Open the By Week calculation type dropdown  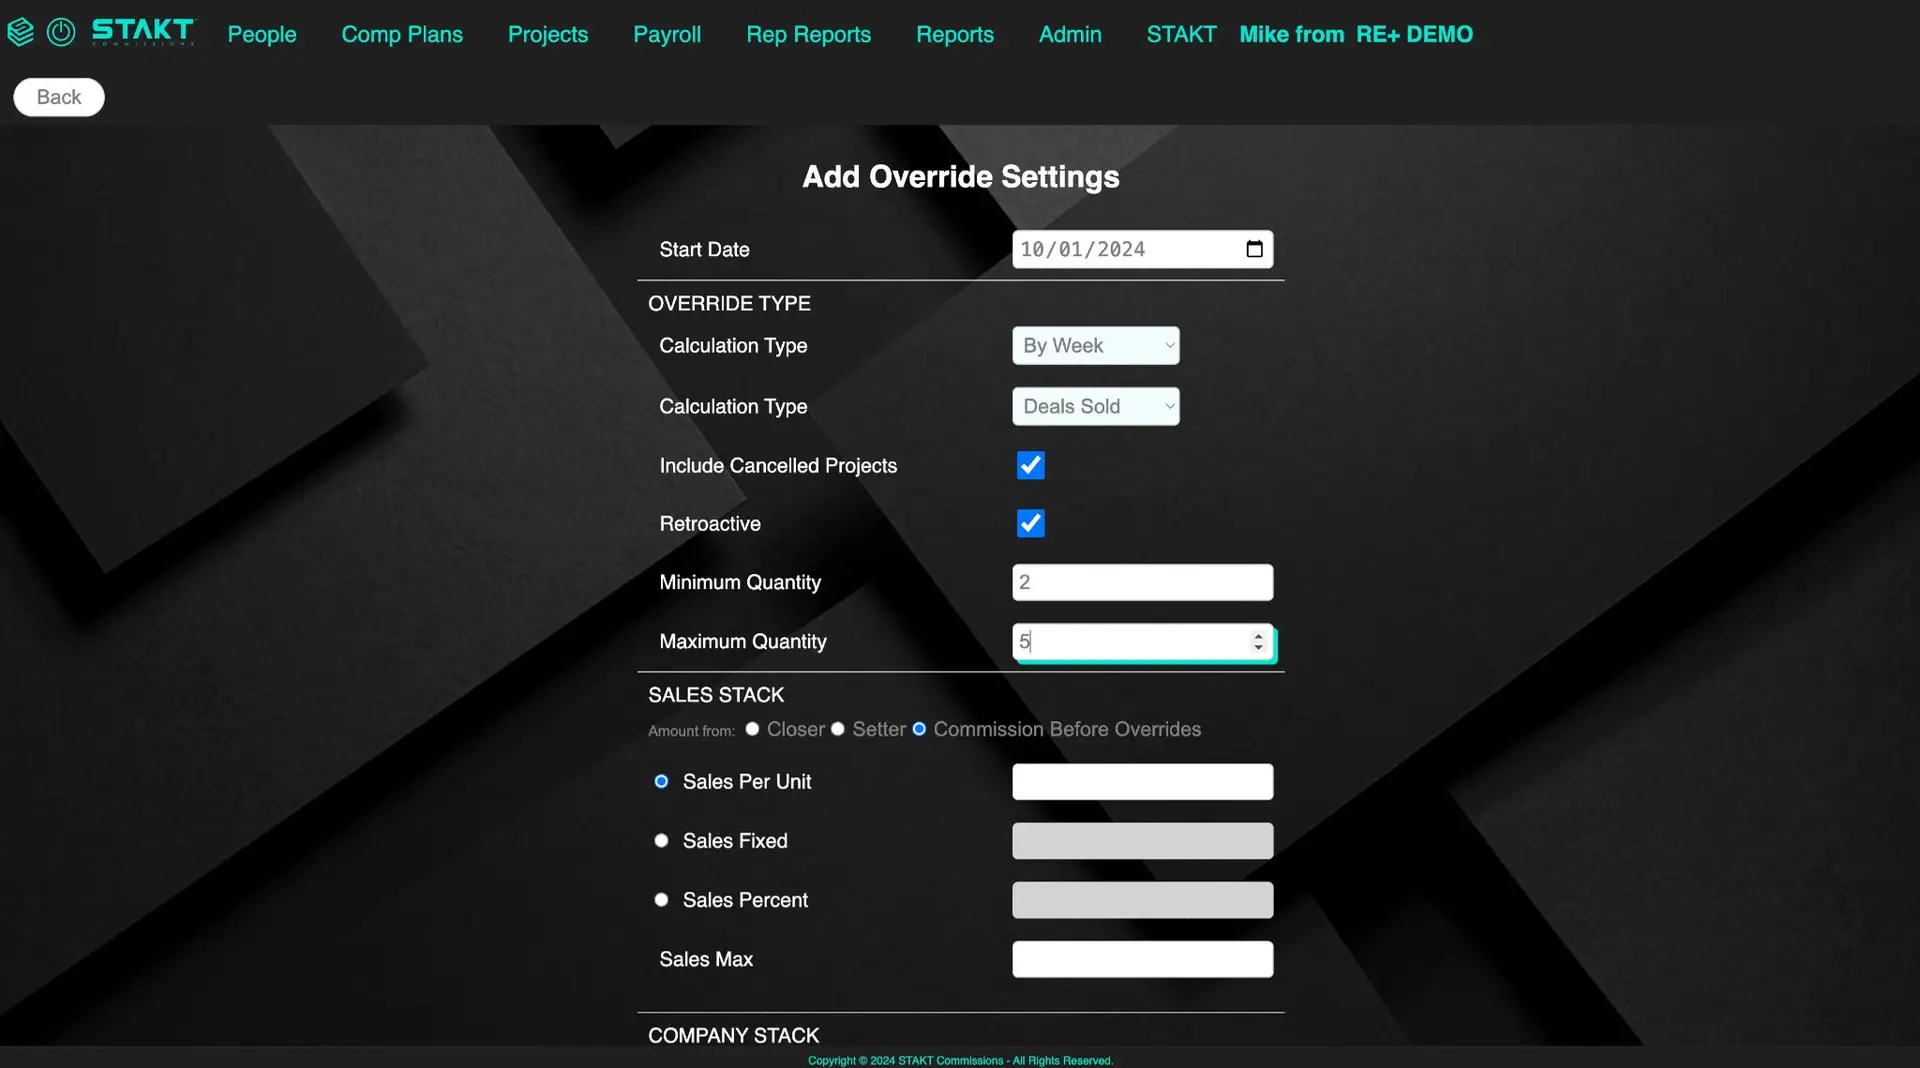1095,345
